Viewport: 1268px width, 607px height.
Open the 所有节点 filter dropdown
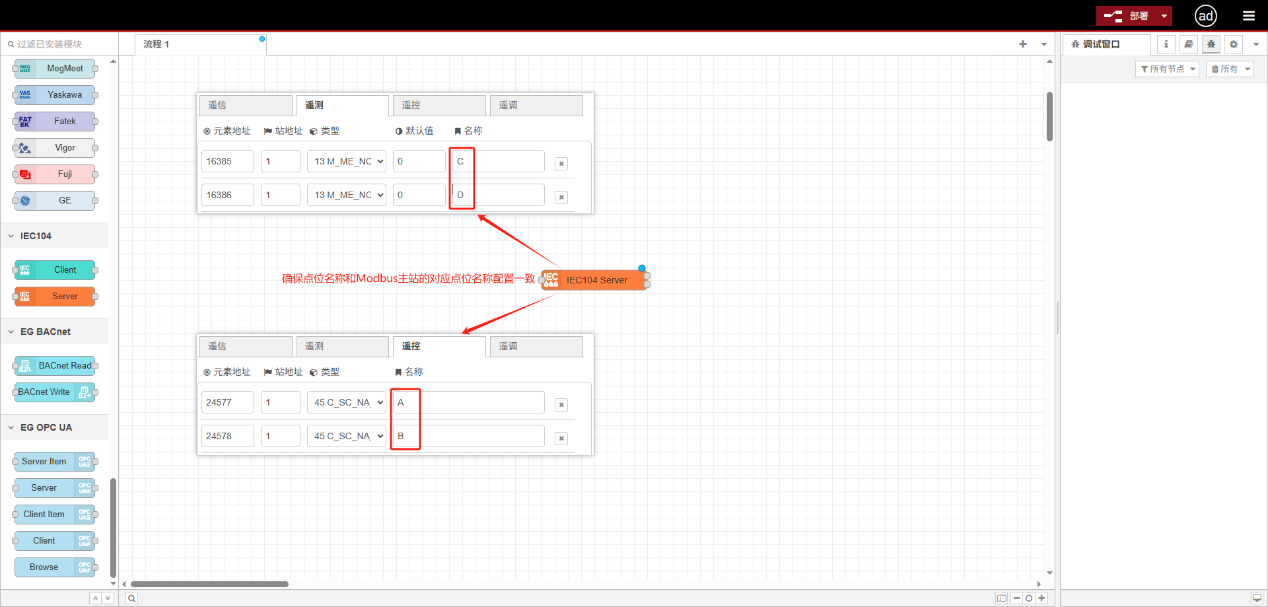[1168, 69]
